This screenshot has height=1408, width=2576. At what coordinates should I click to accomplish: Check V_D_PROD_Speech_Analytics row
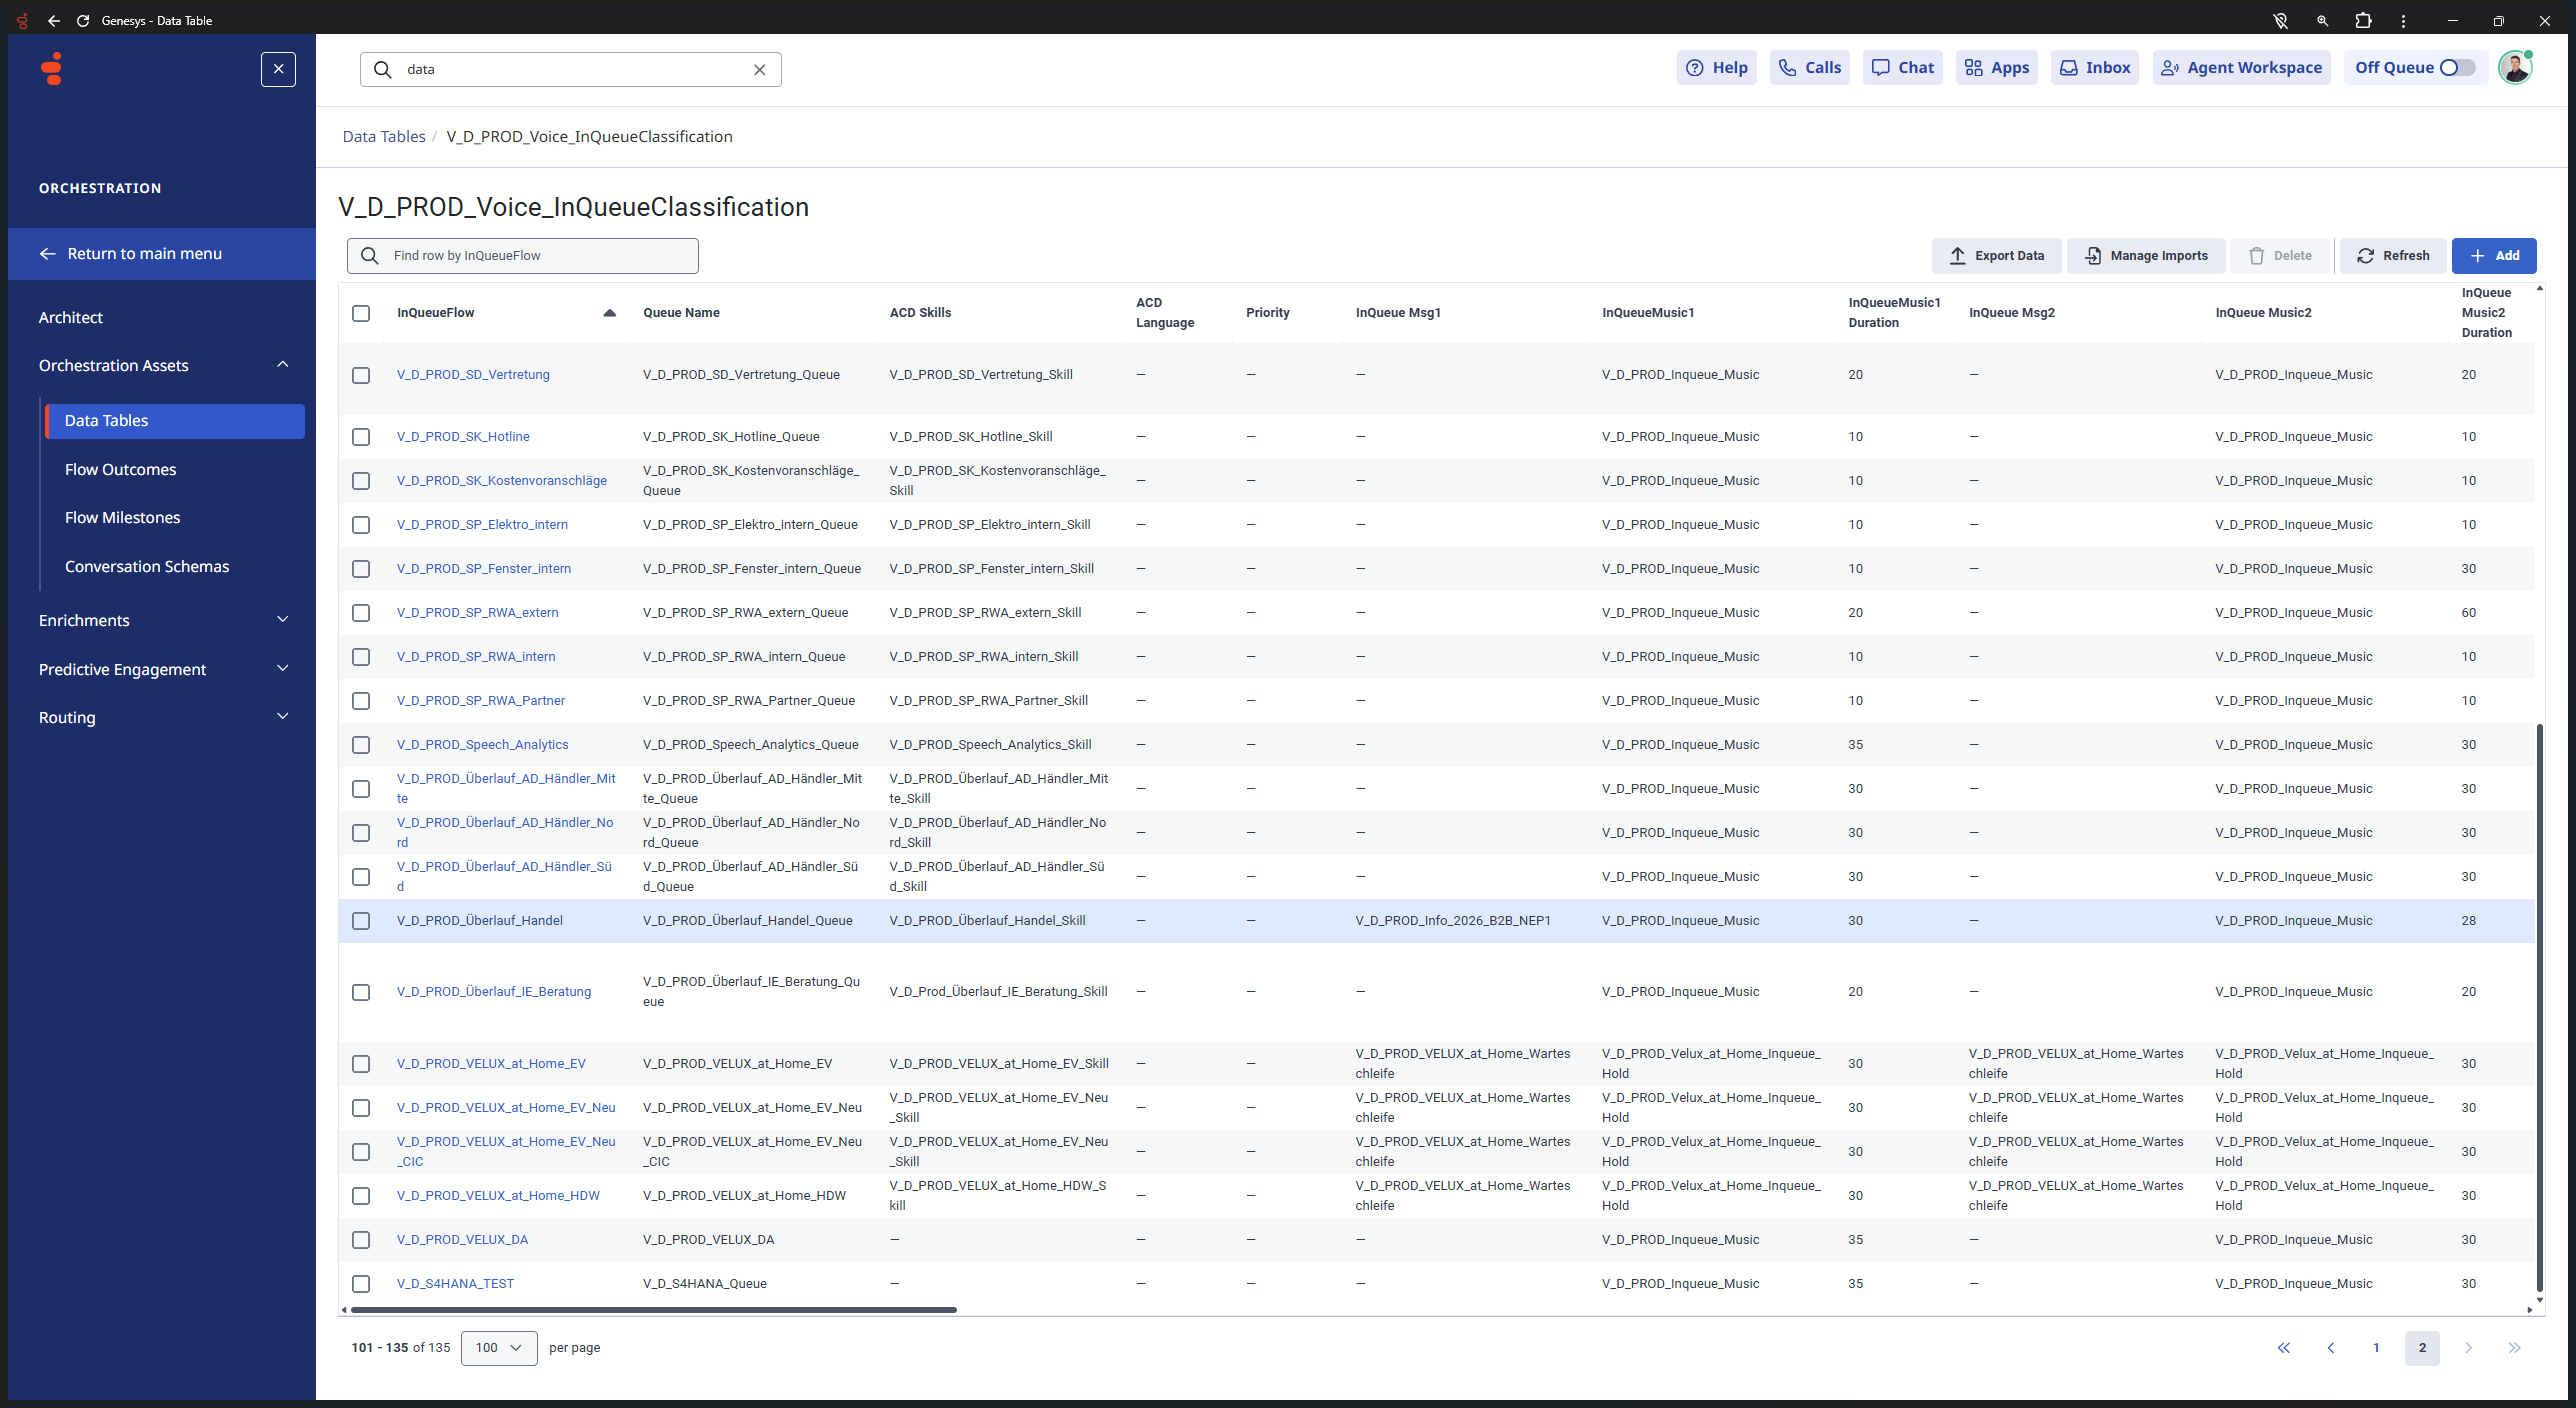pos(361,745)
